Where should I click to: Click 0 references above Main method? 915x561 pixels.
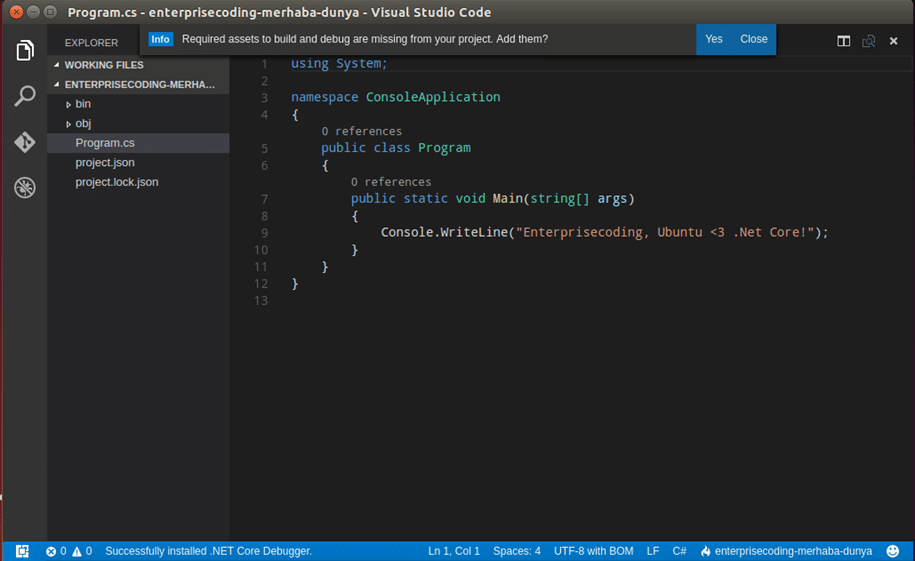pos(391,182)
